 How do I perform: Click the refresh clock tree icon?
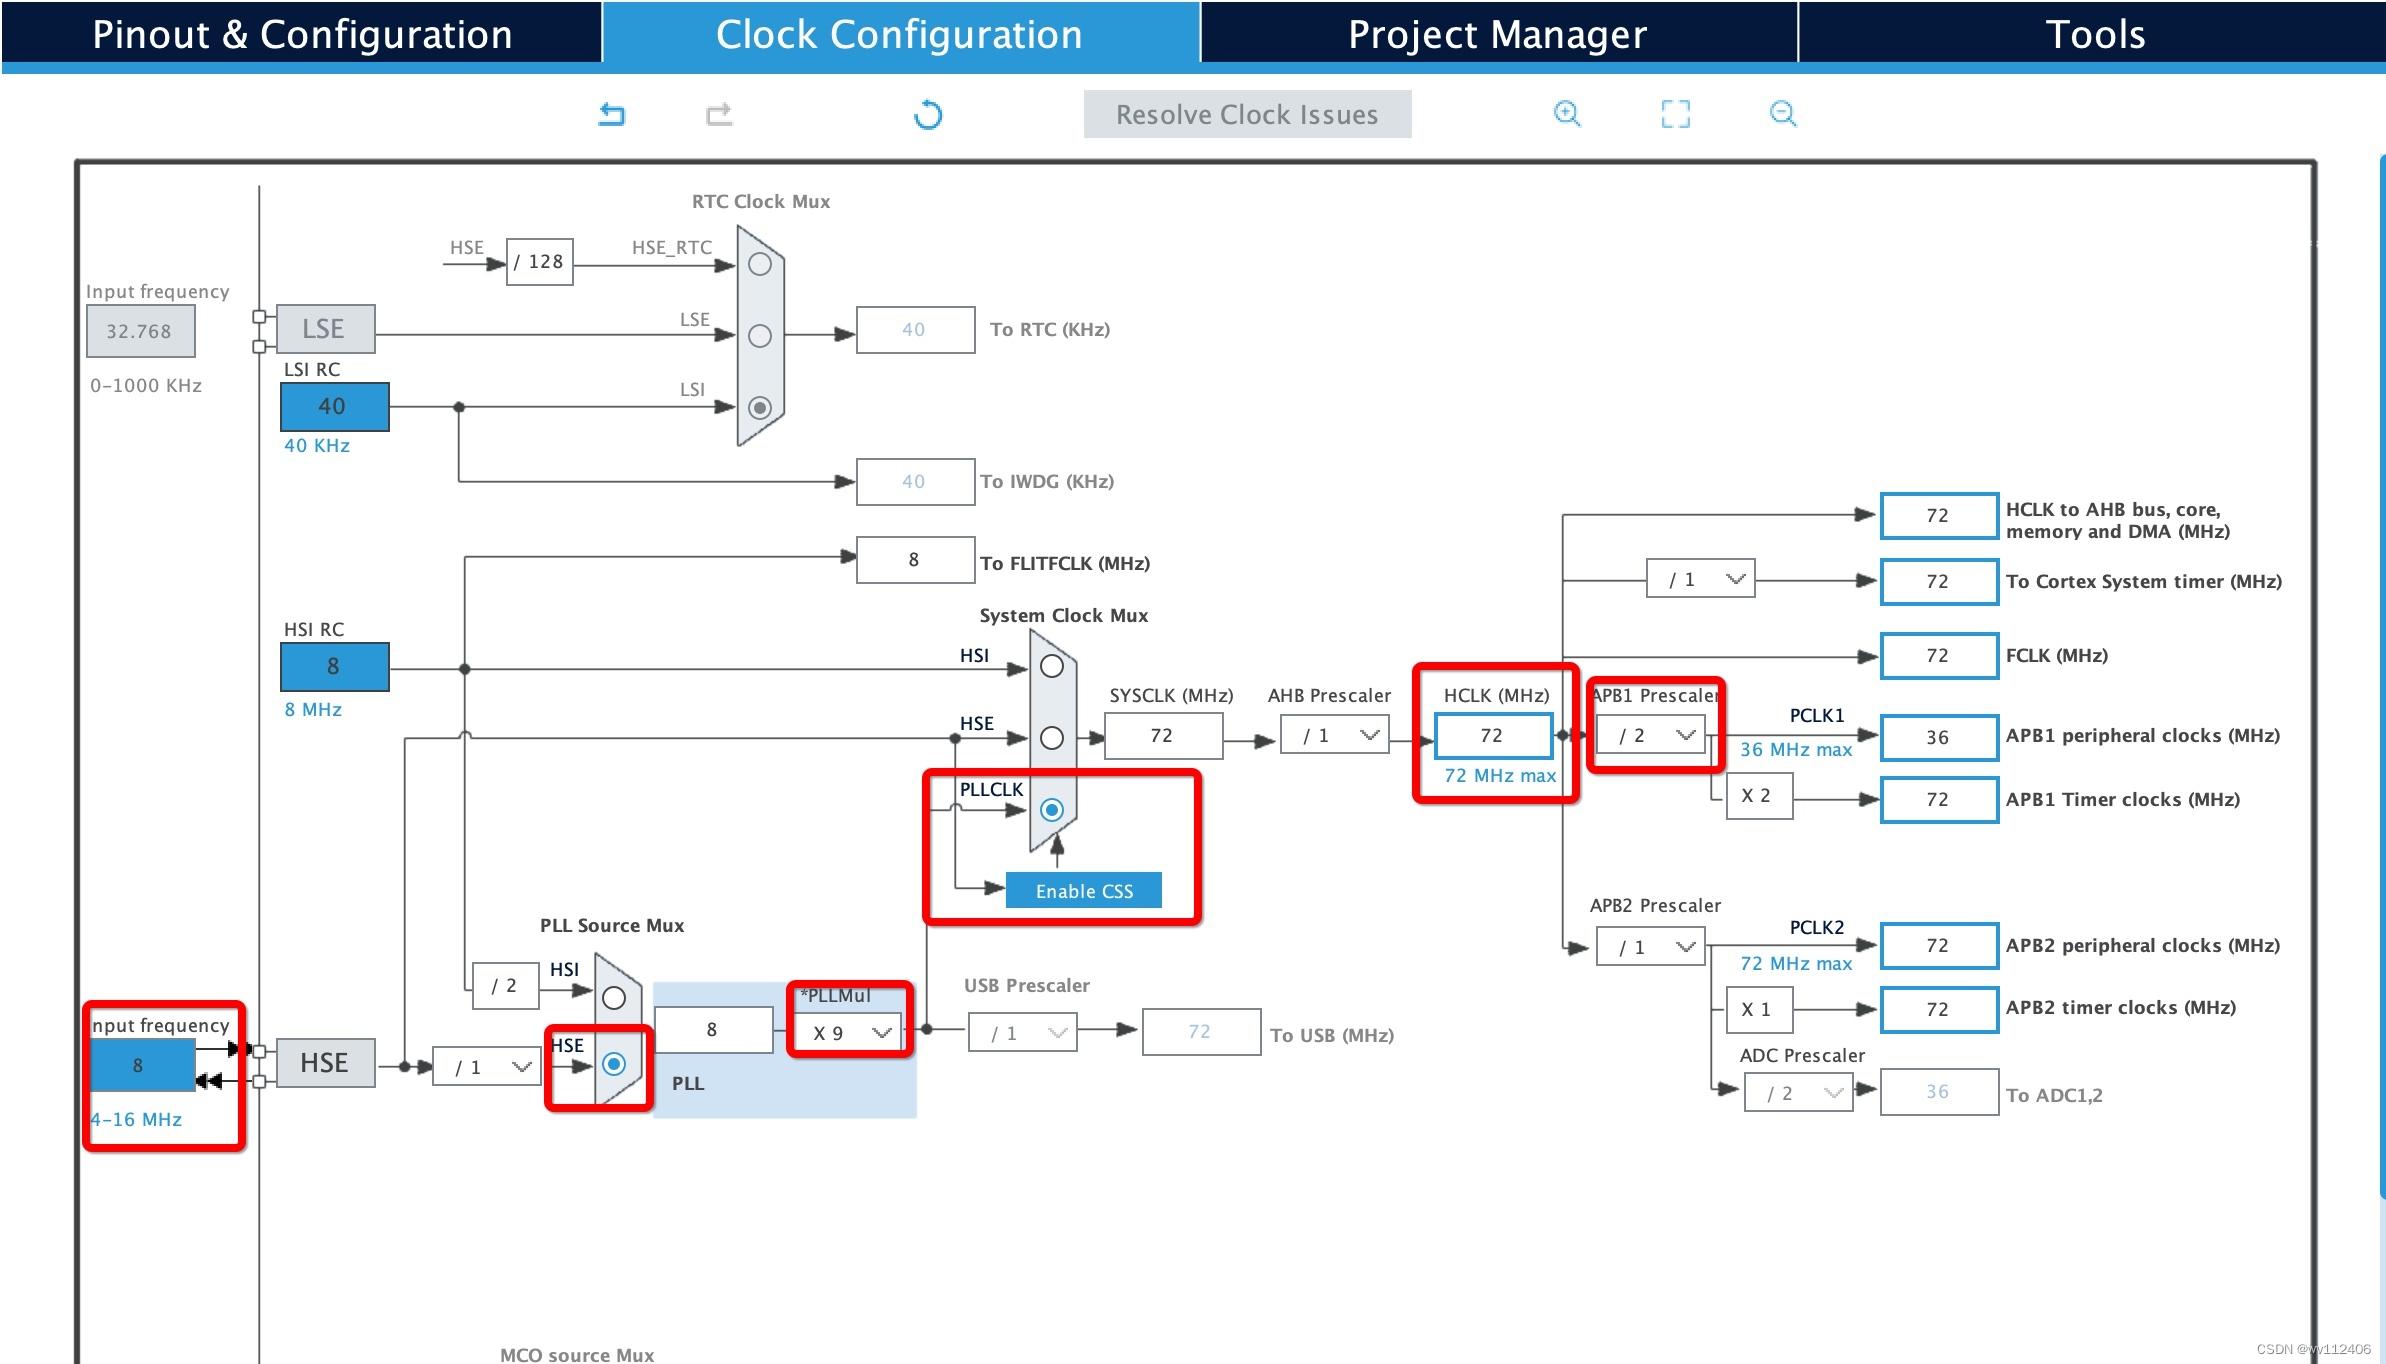(928, 114)
